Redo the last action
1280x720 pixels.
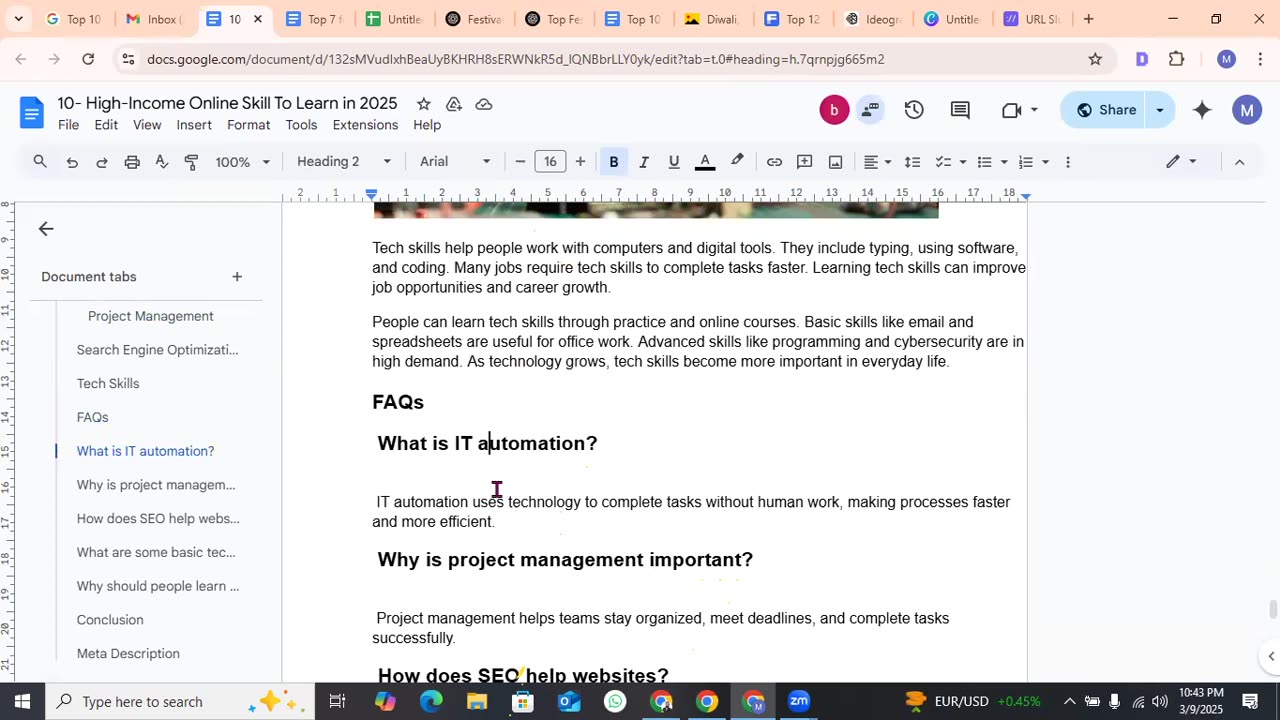tap(102, 162)
